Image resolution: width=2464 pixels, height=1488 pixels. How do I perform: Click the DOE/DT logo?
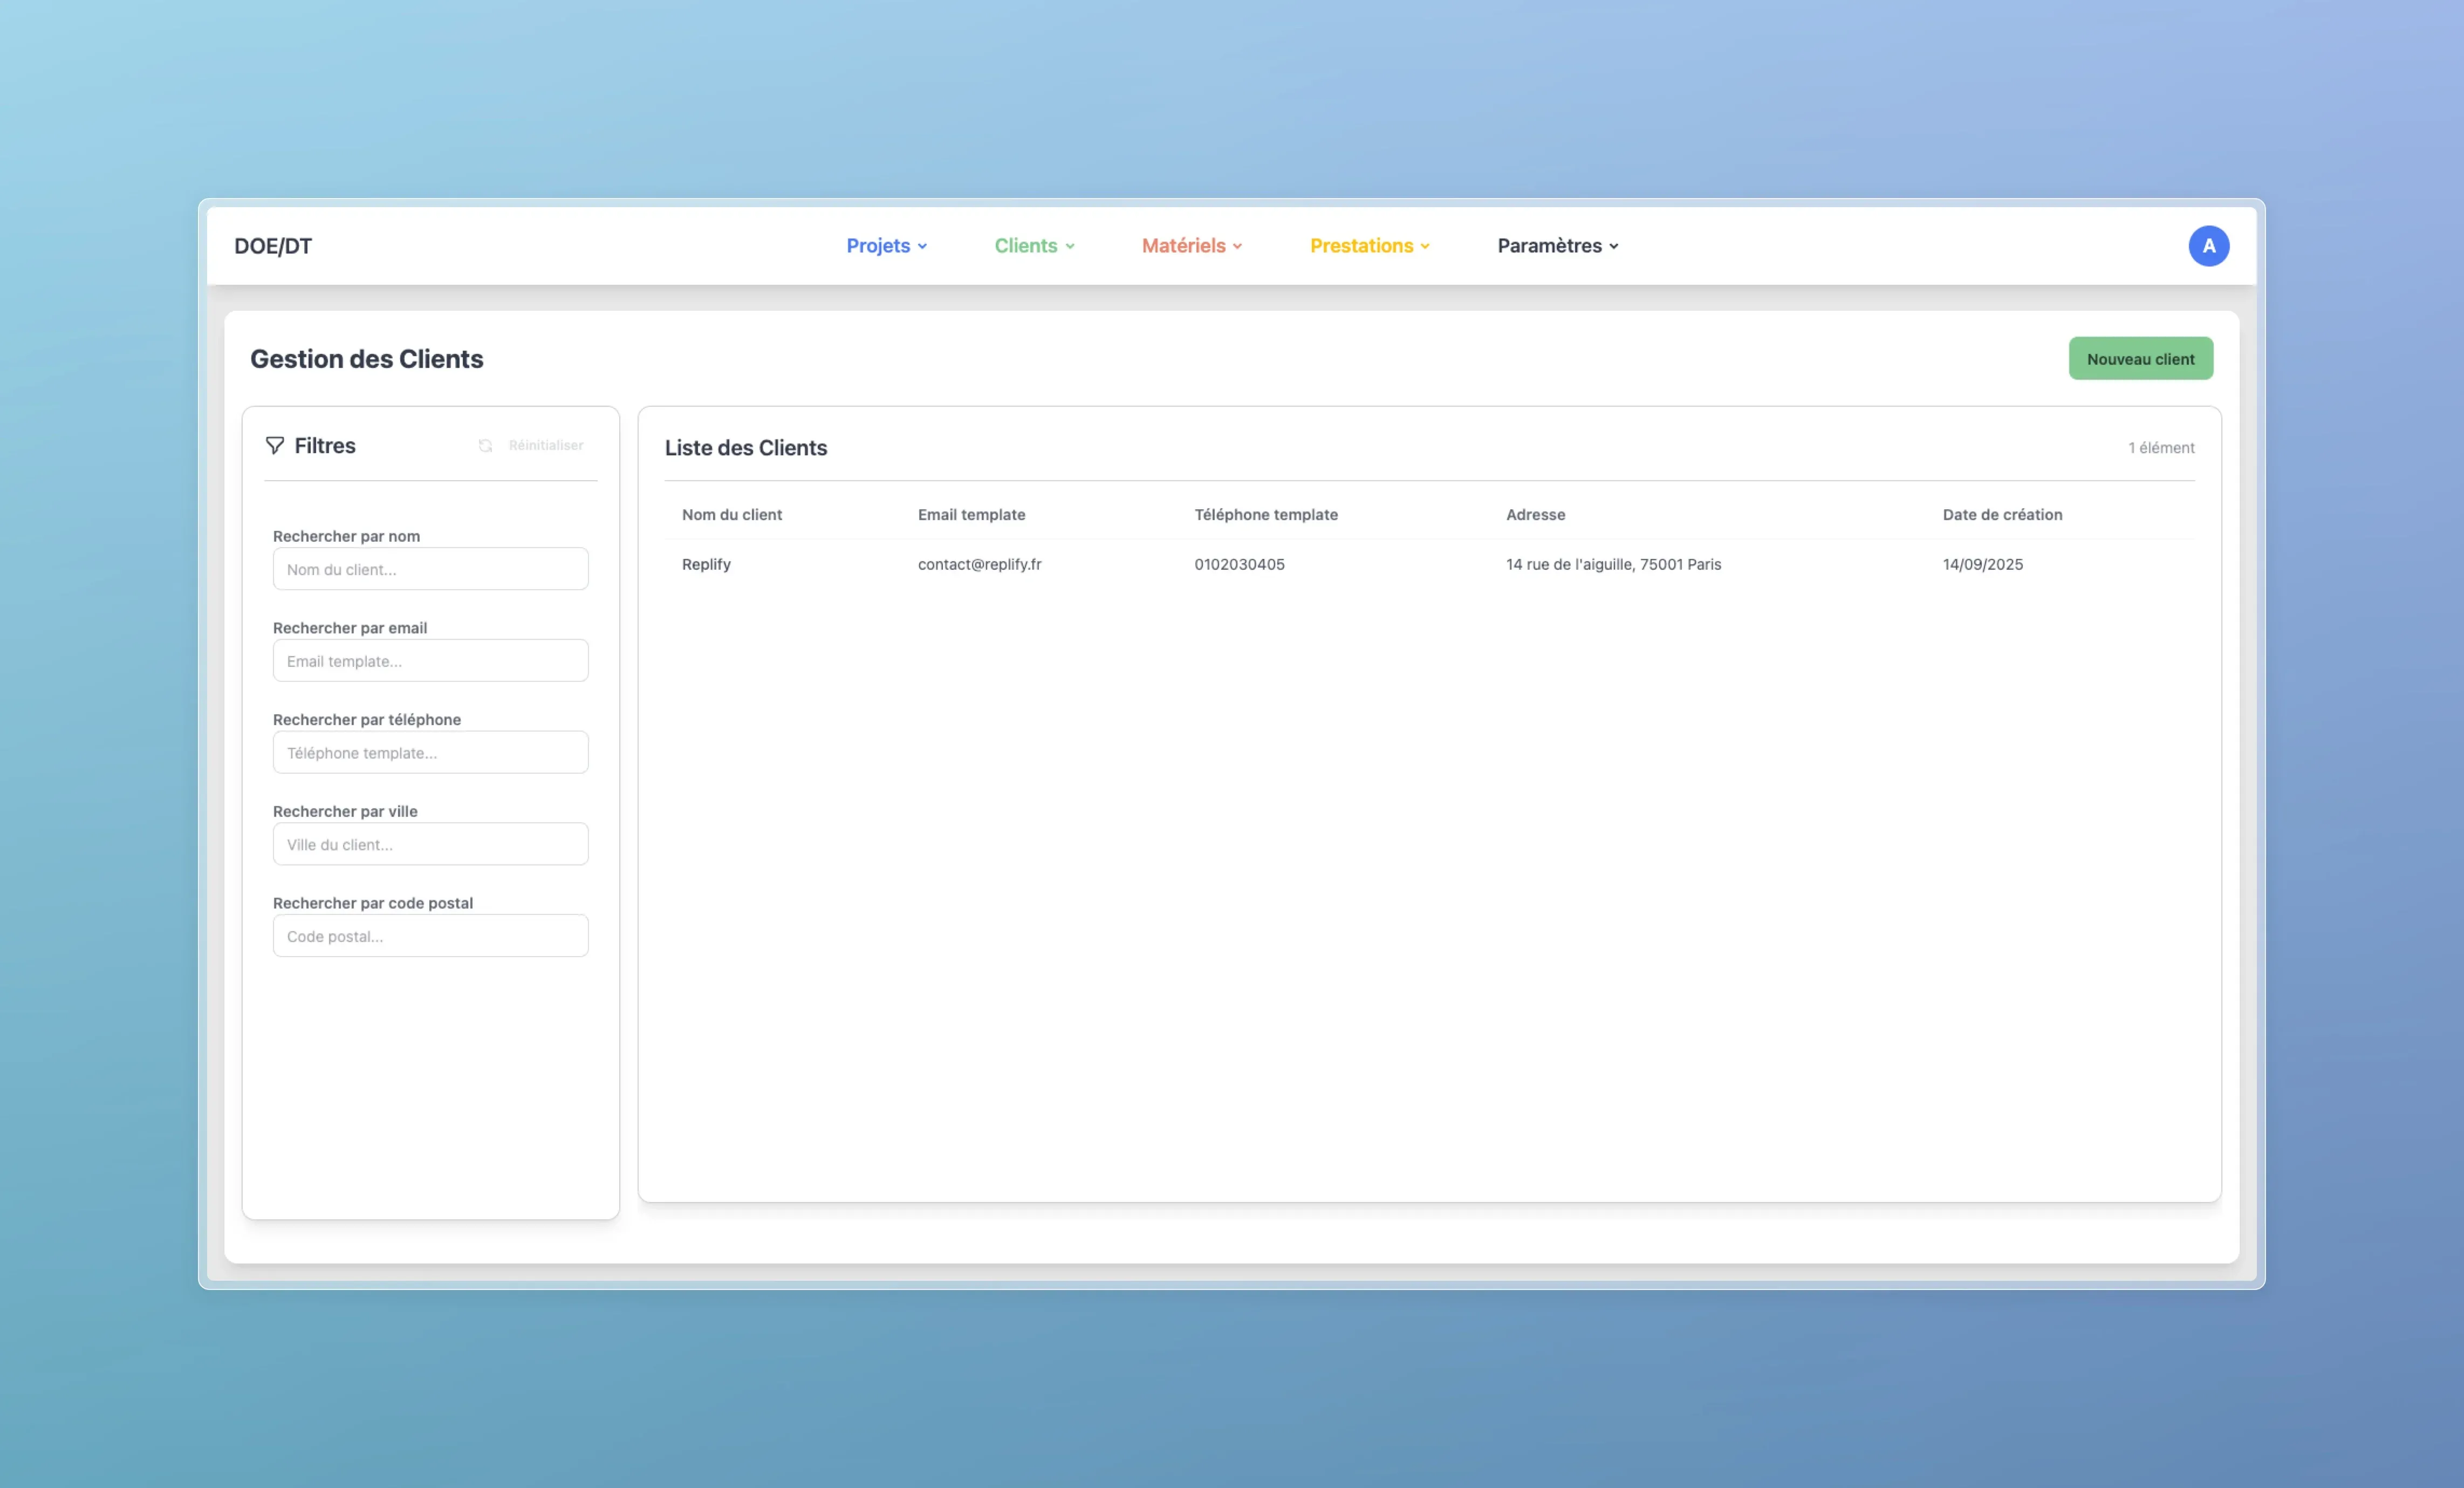click(273, 246)
